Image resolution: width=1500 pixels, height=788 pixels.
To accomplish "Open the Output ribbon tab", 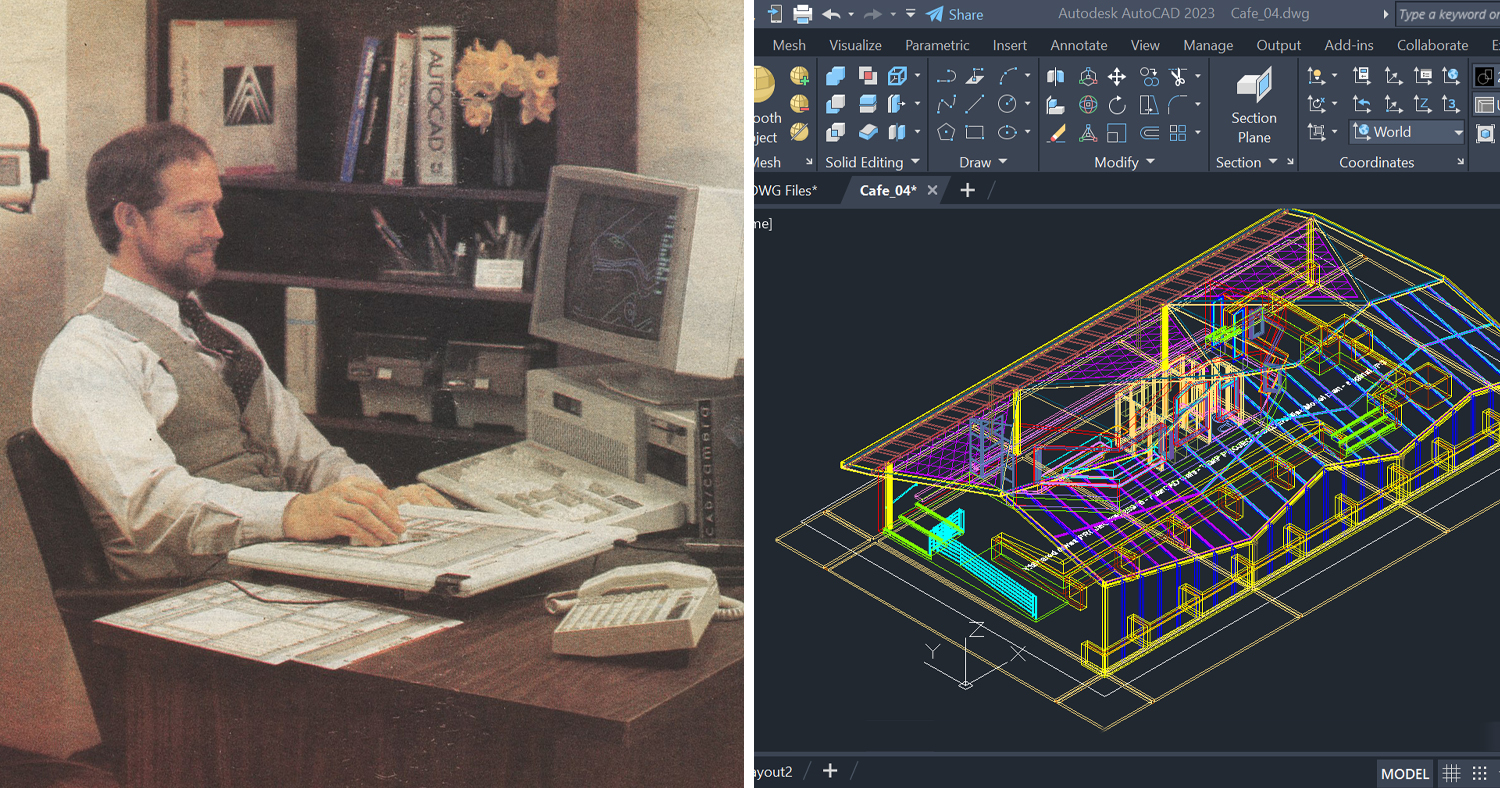I will 1279,45.
